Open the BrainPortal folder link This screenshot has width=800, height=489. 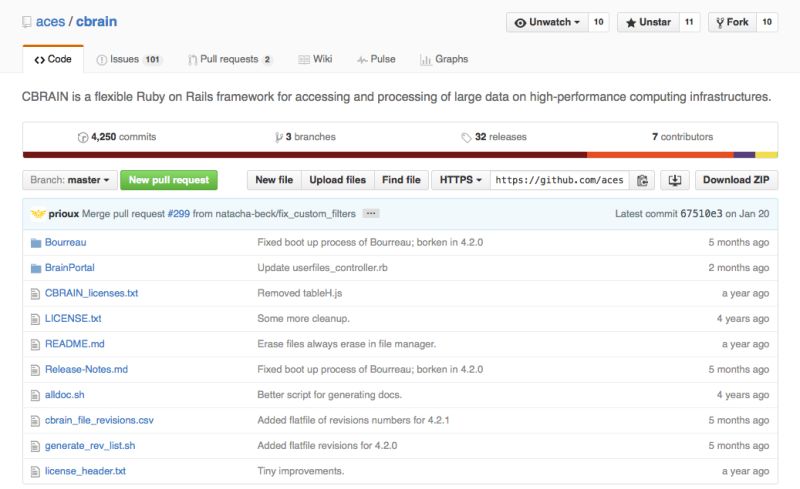coord(69,268)
